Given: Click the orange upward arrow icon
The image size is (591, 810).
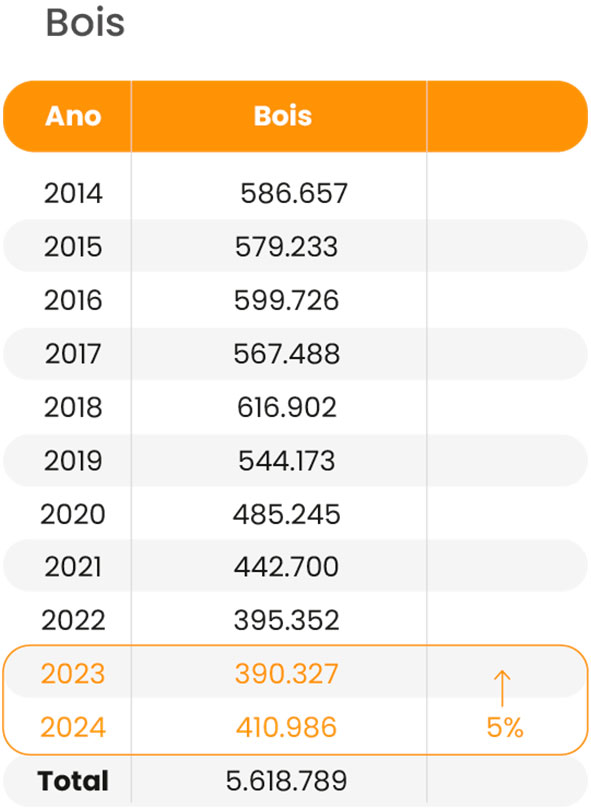Looking at the screenshot, I should (x=502, y=688).
